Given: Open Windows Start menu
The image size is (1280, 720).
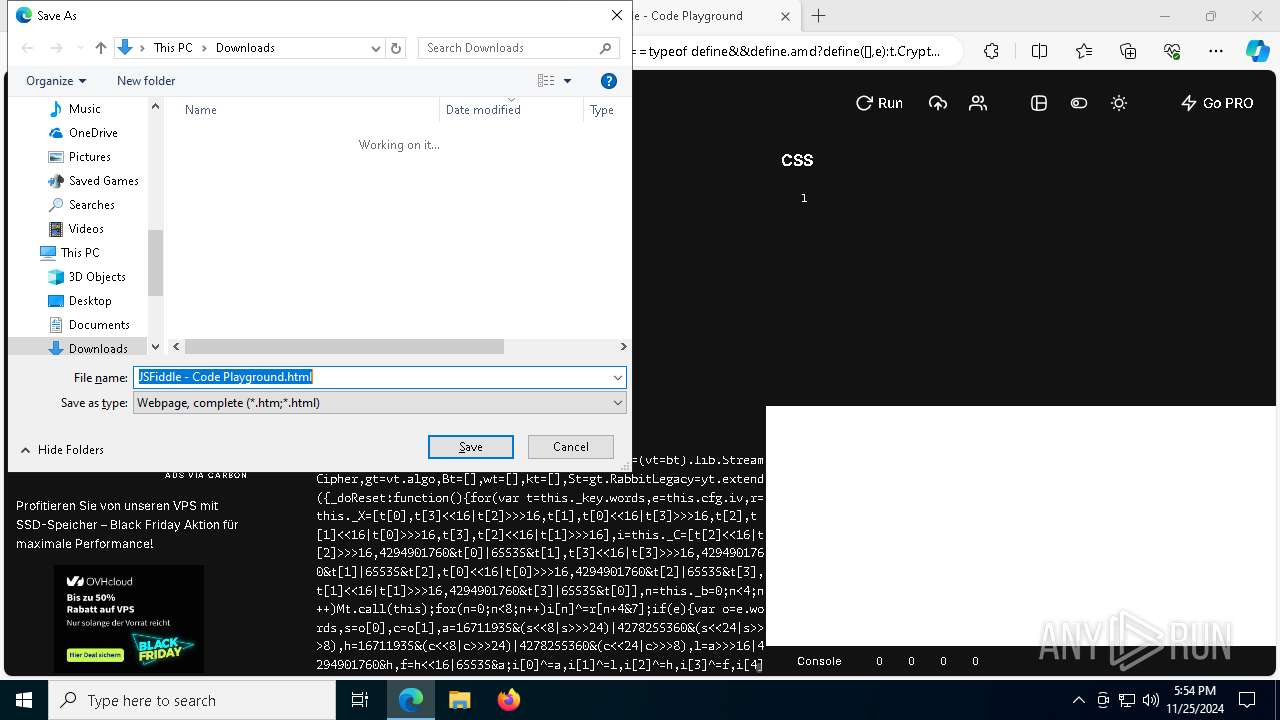Looking at the screenshot, I should (x=24, y=700).
